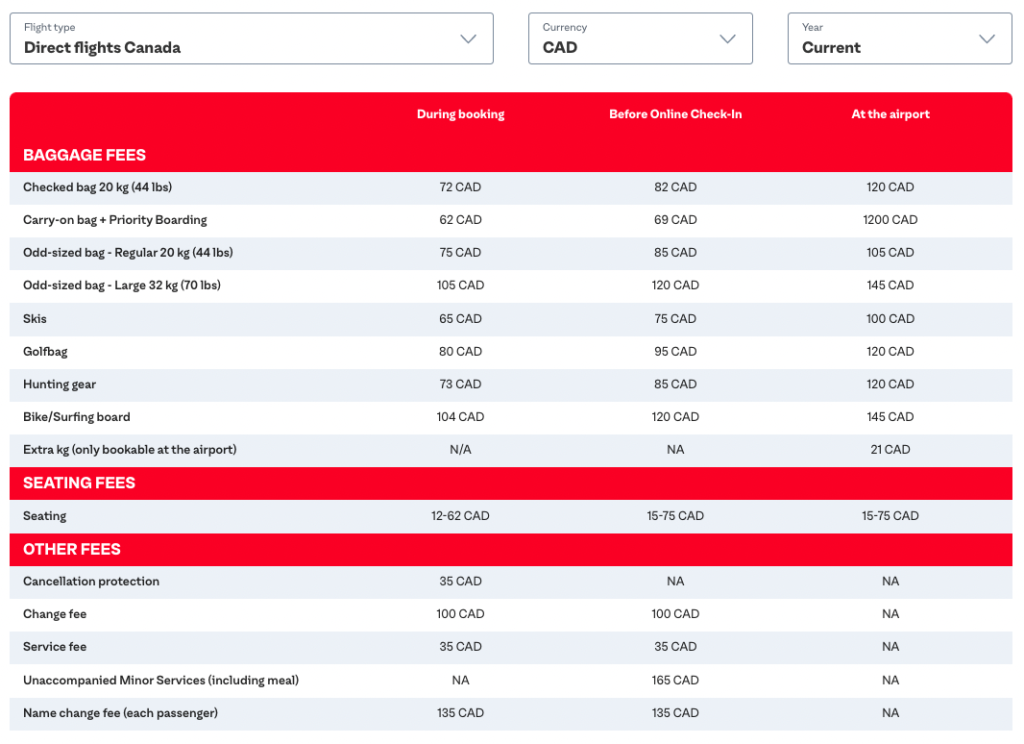Click the BAGGAGE FEES section header
This screenshot has height=744, width=1024.
pos(86,155)
